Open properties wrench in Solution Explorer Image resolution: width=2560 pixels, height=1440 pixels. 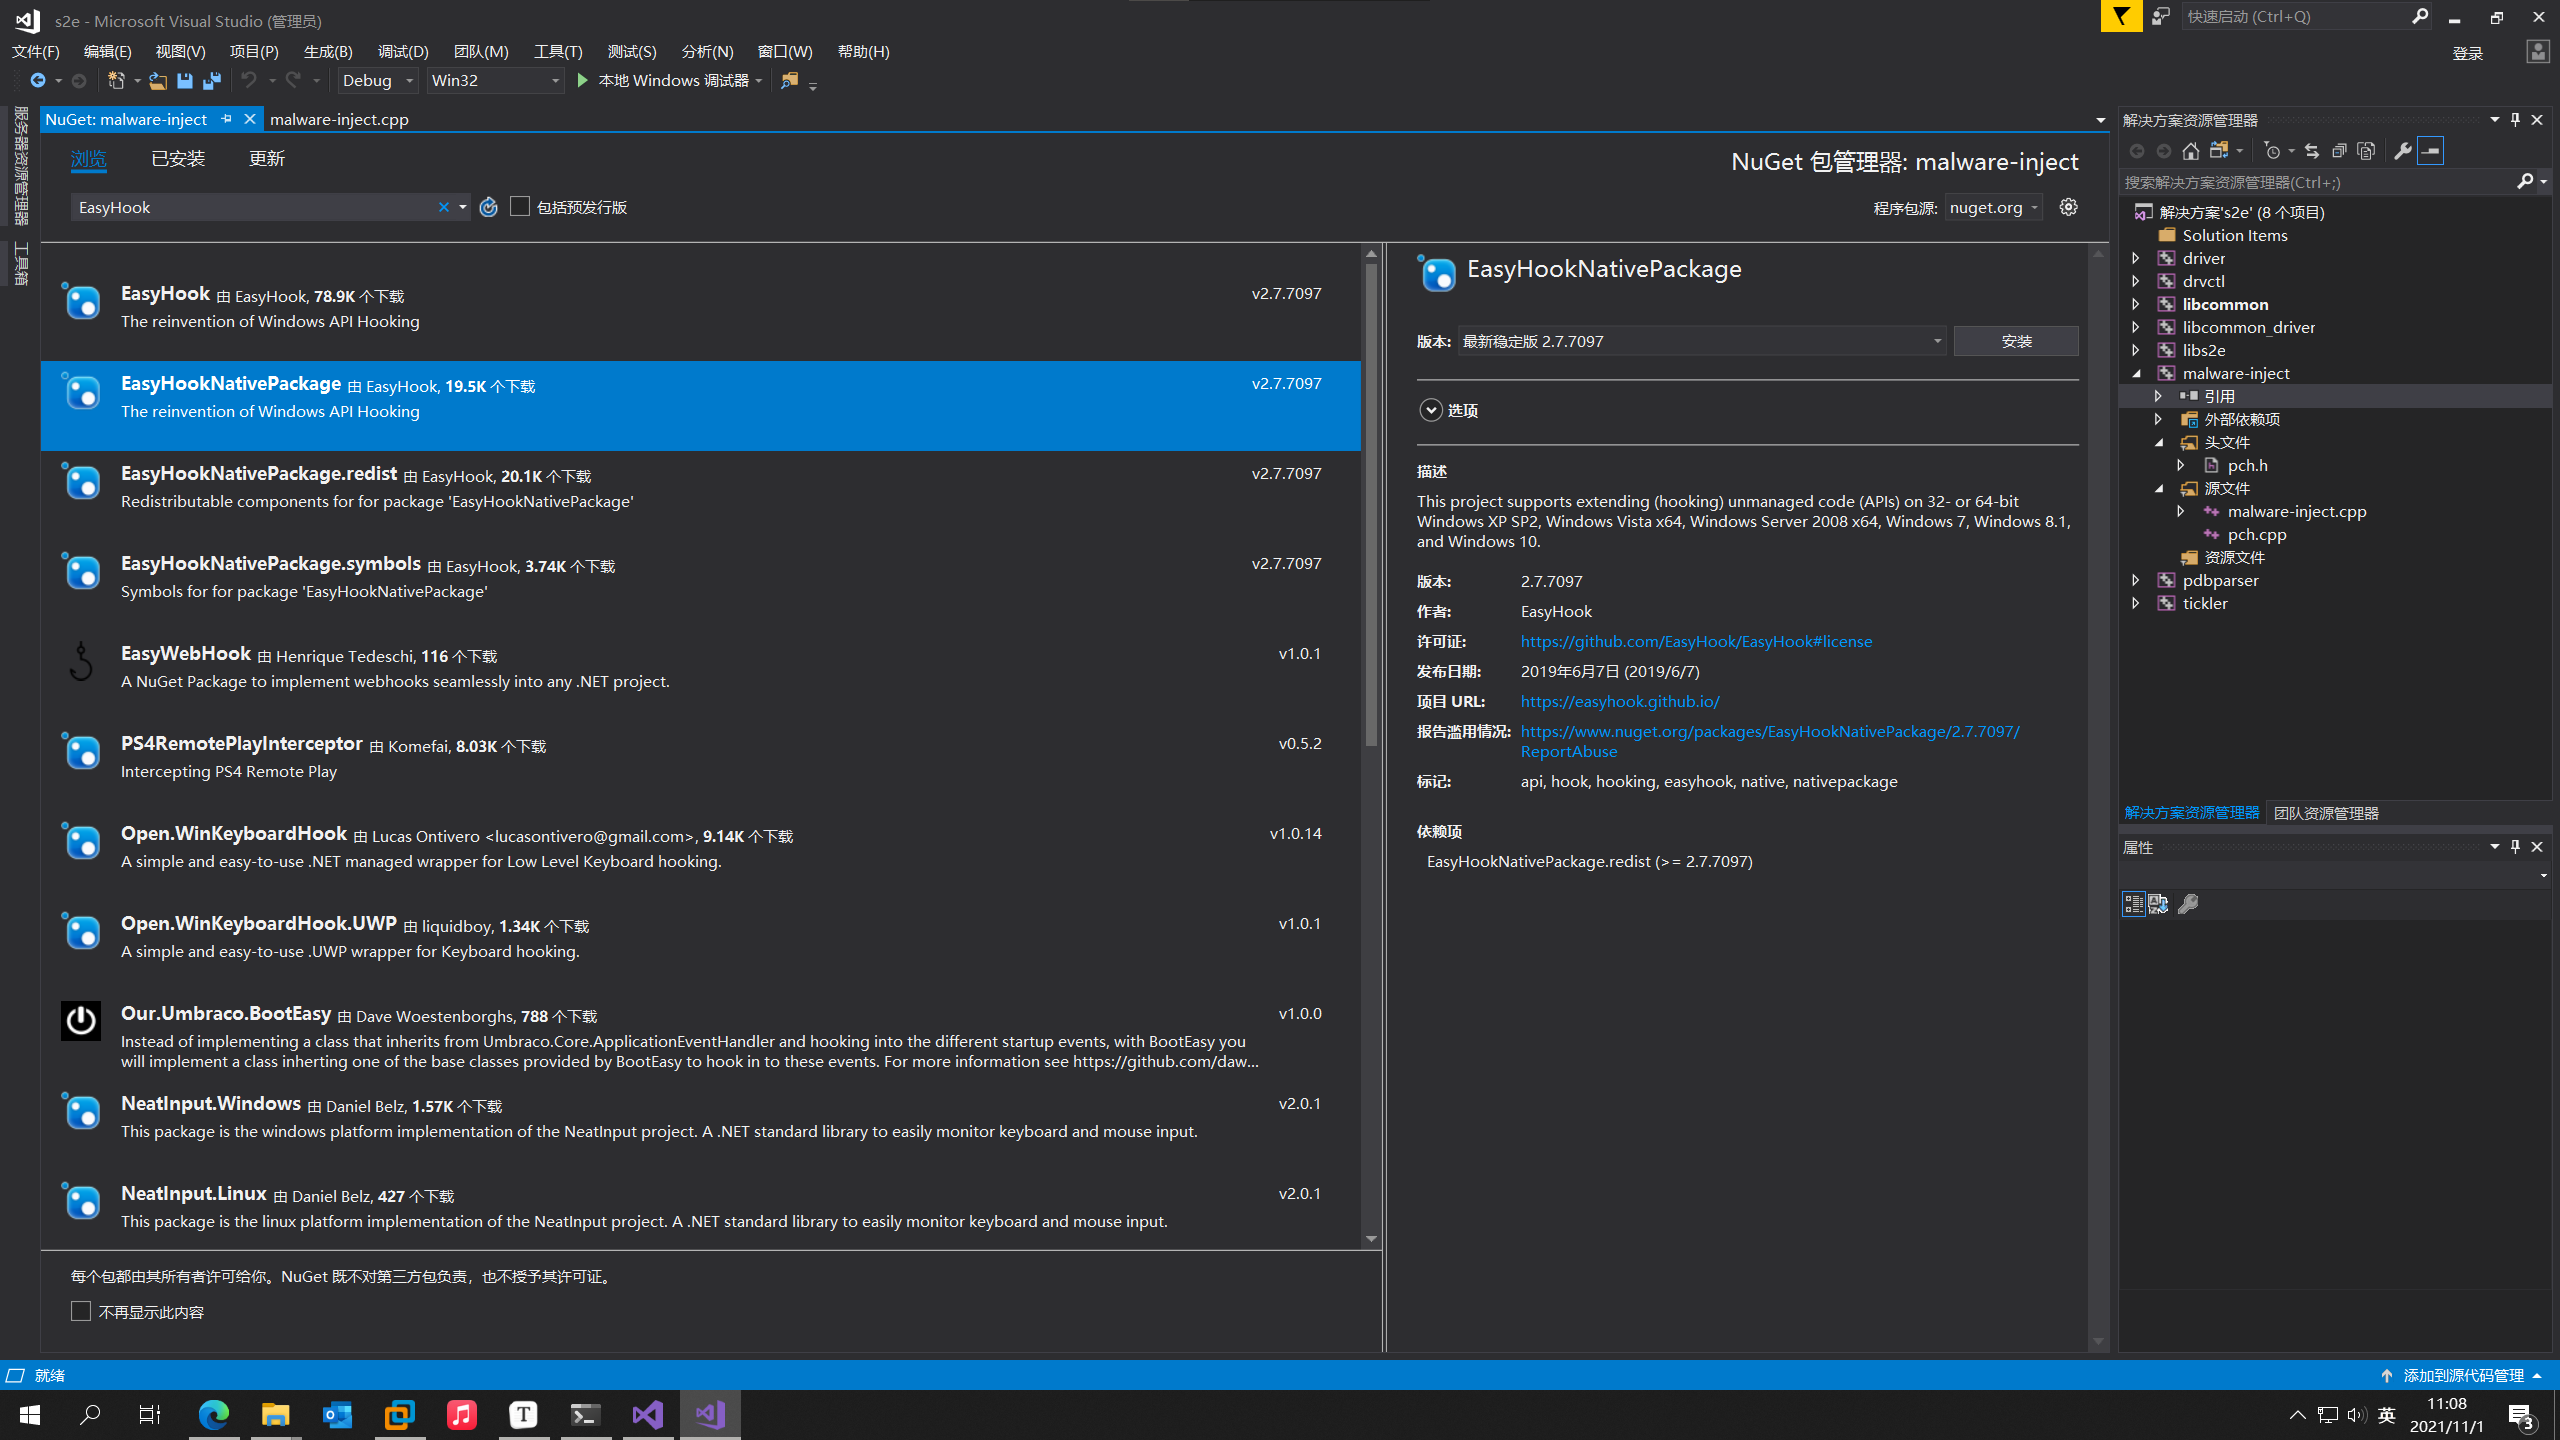point(2402,151)
